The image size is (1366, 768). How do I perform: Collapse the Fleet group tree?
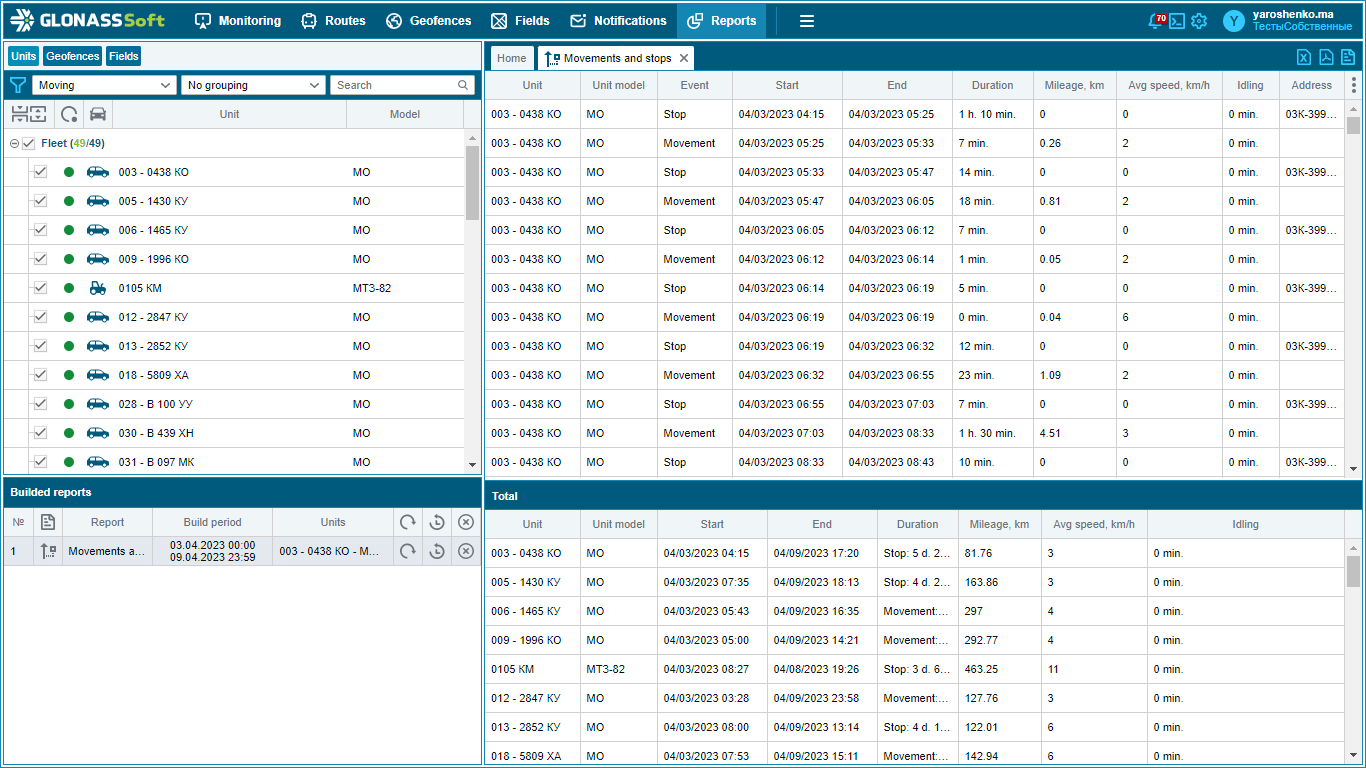click(x=14, y=143)
